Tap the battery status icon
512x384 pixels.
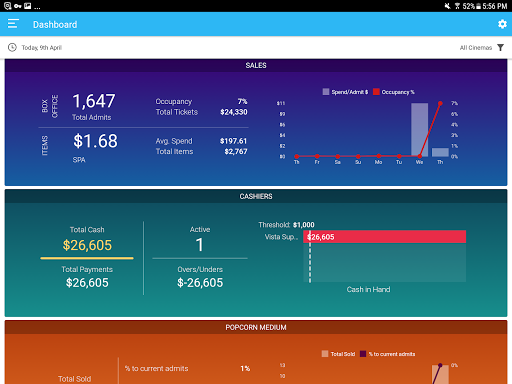point(478,6)
